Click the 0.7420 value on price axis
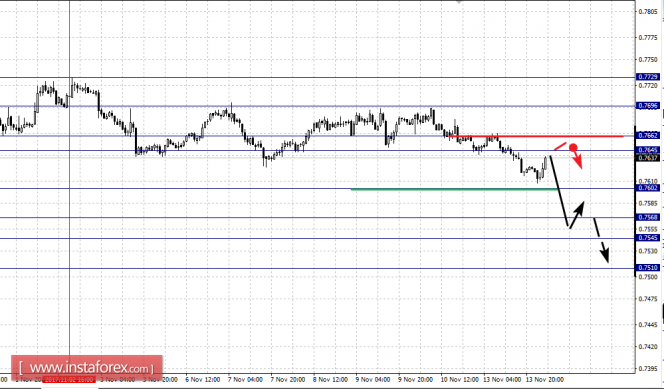664x389 pixels. 648,347
